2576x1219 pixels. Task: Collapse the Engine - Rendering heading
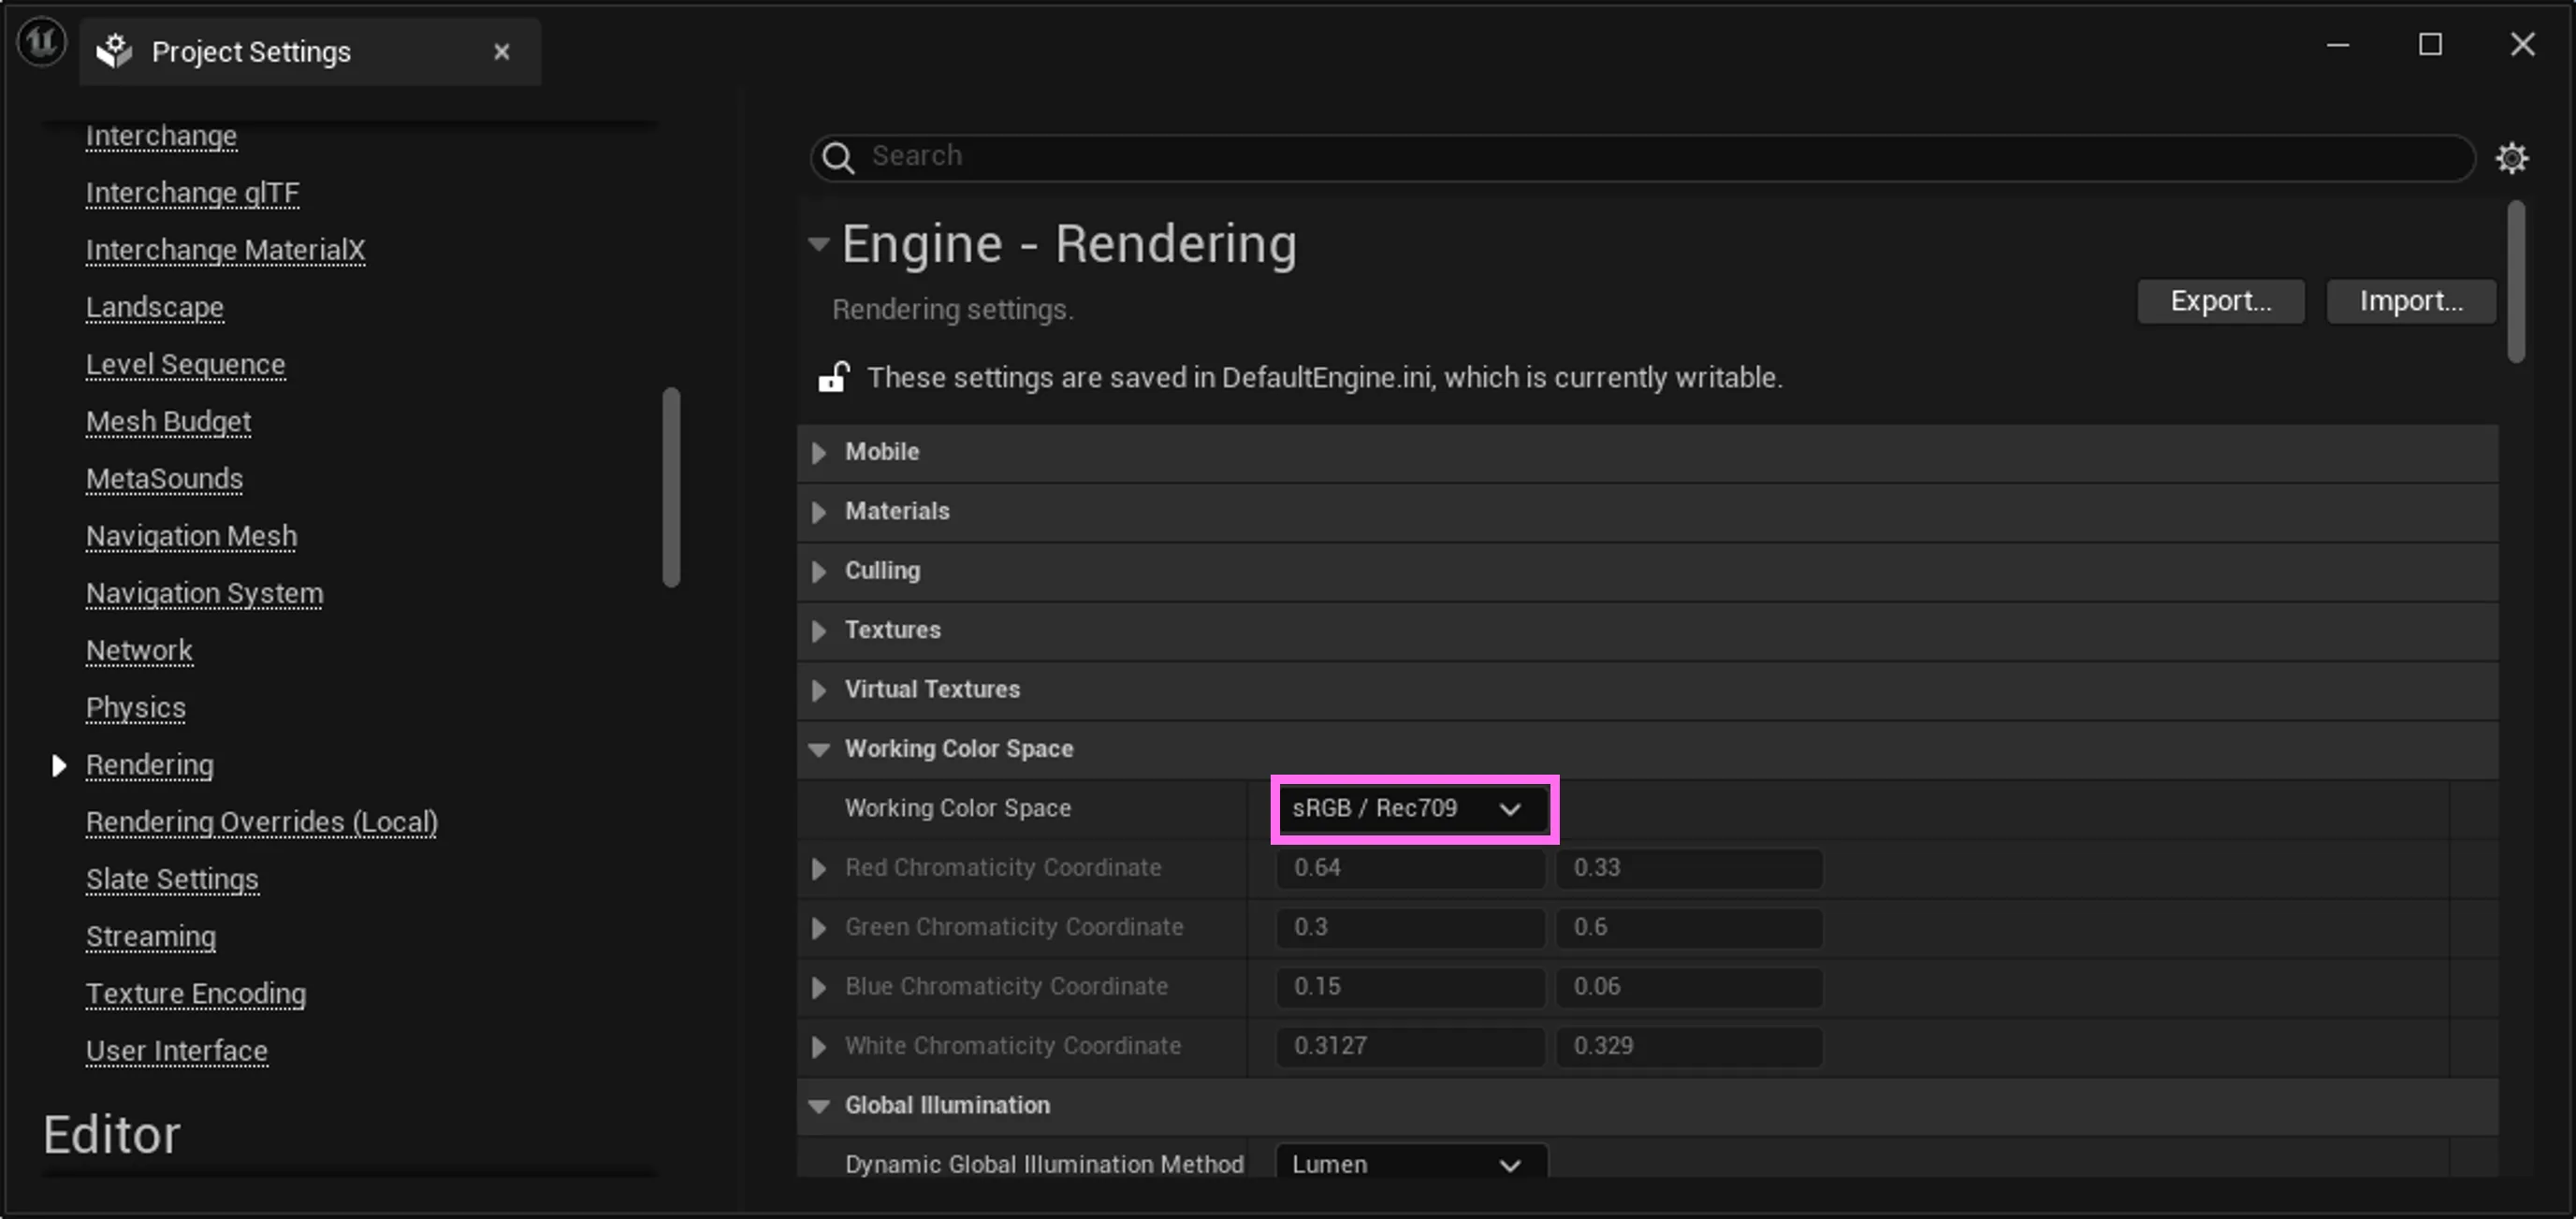pos(820,243)
